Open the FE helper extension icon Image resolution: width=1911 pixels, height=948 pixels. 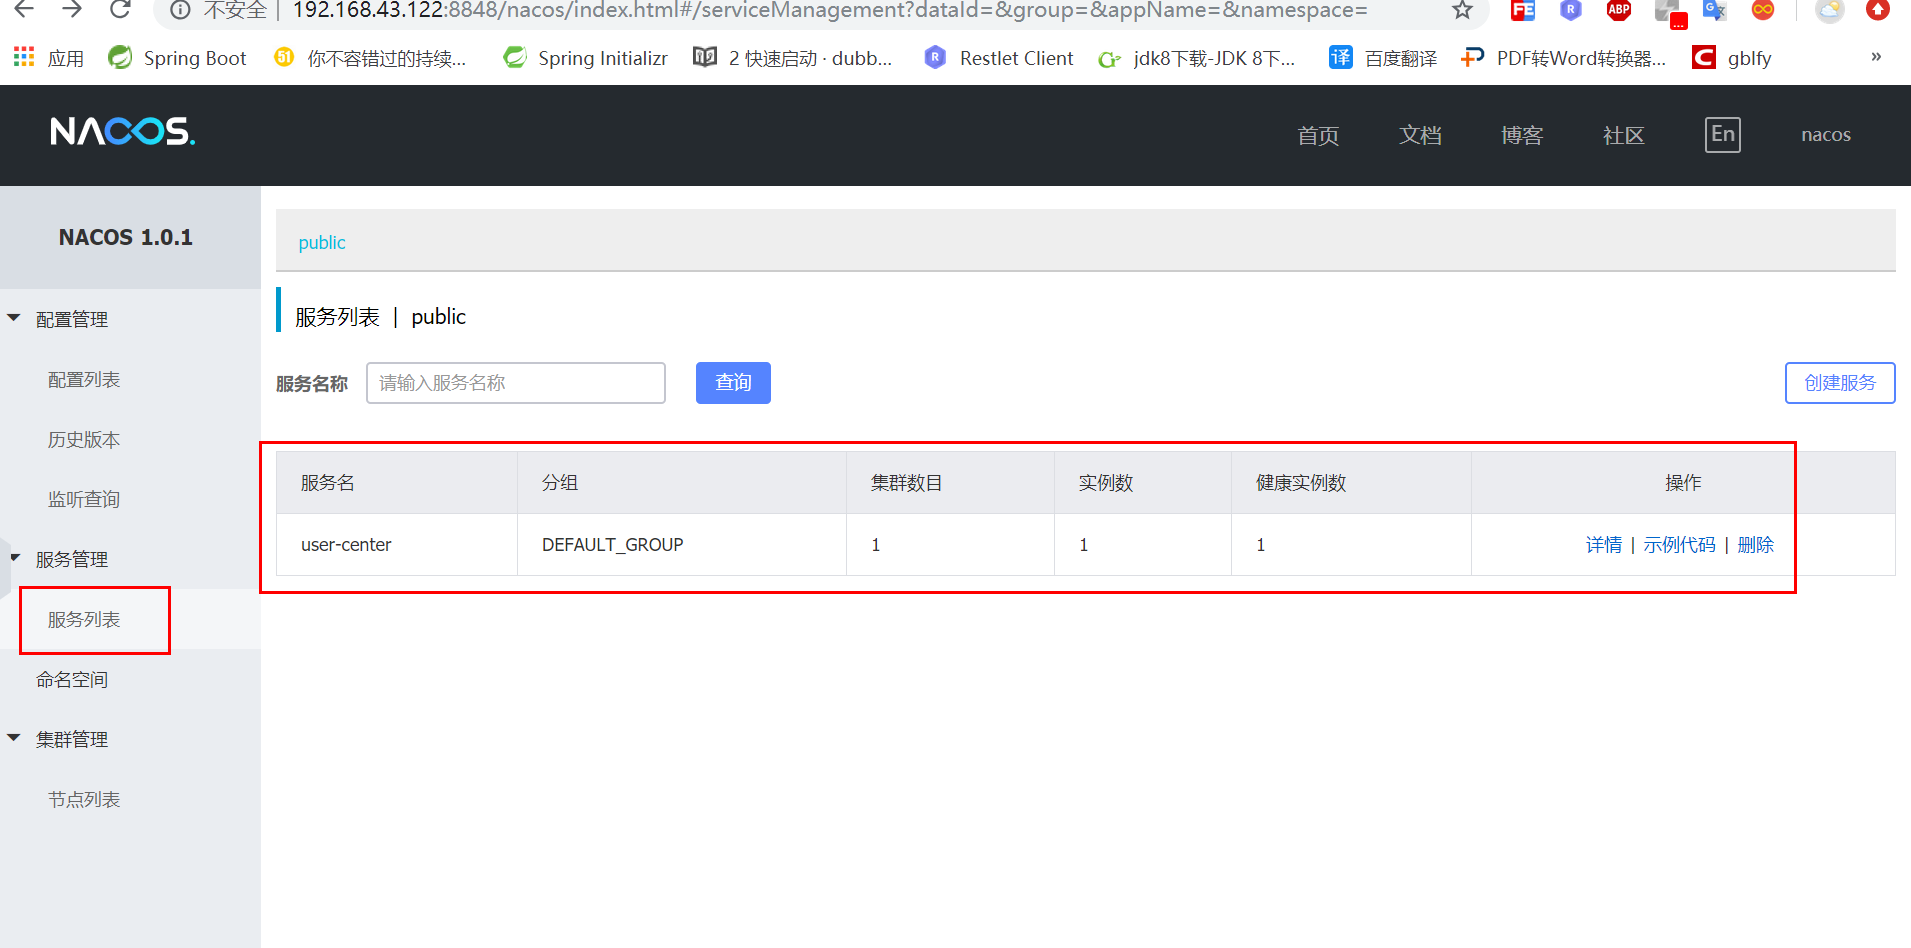click(x=1523, y=11)
